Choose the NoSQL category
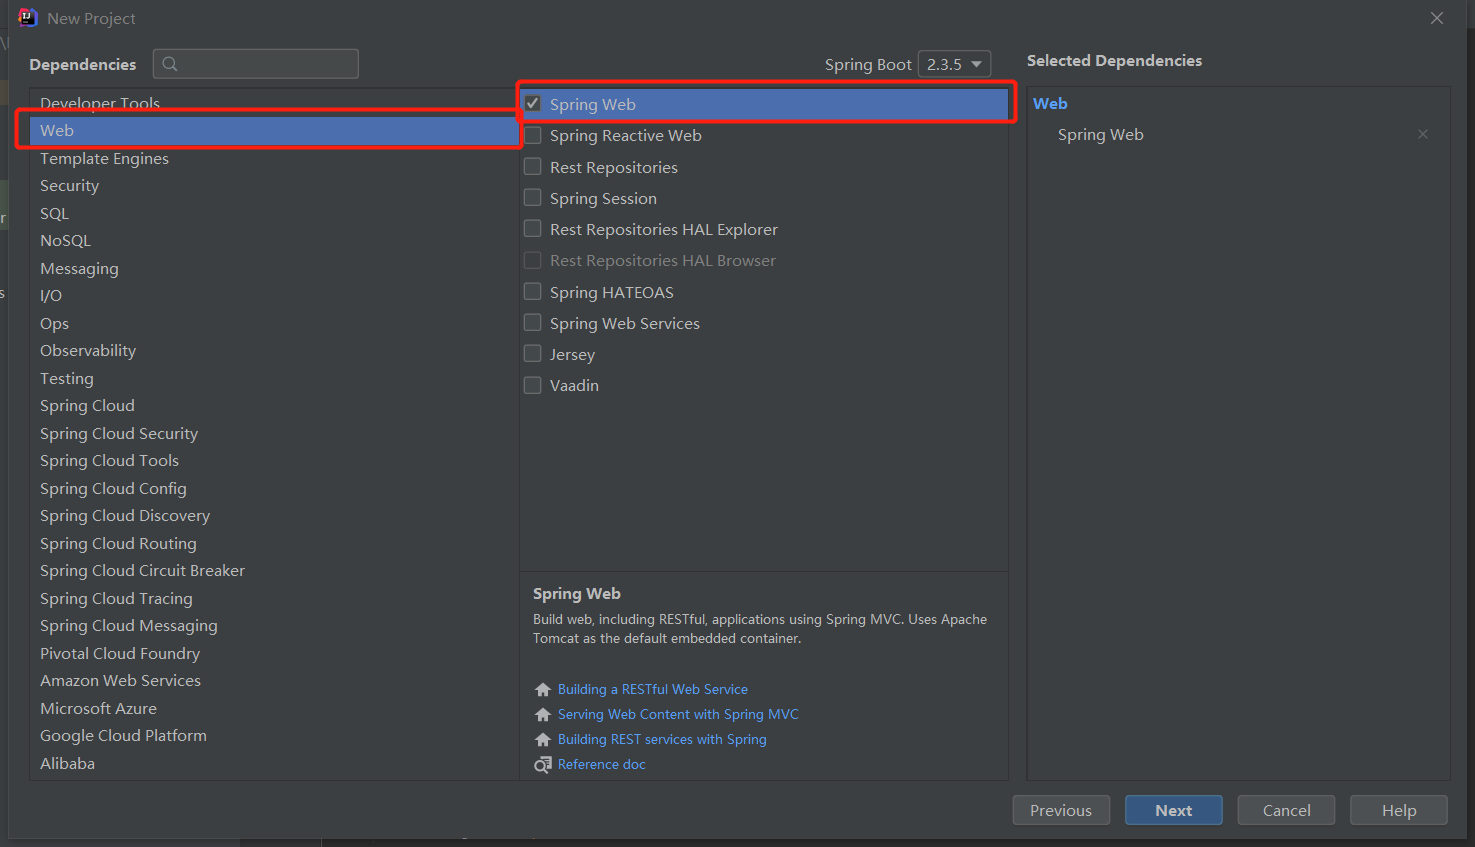 pyautogui.click(x=274, y=241)
